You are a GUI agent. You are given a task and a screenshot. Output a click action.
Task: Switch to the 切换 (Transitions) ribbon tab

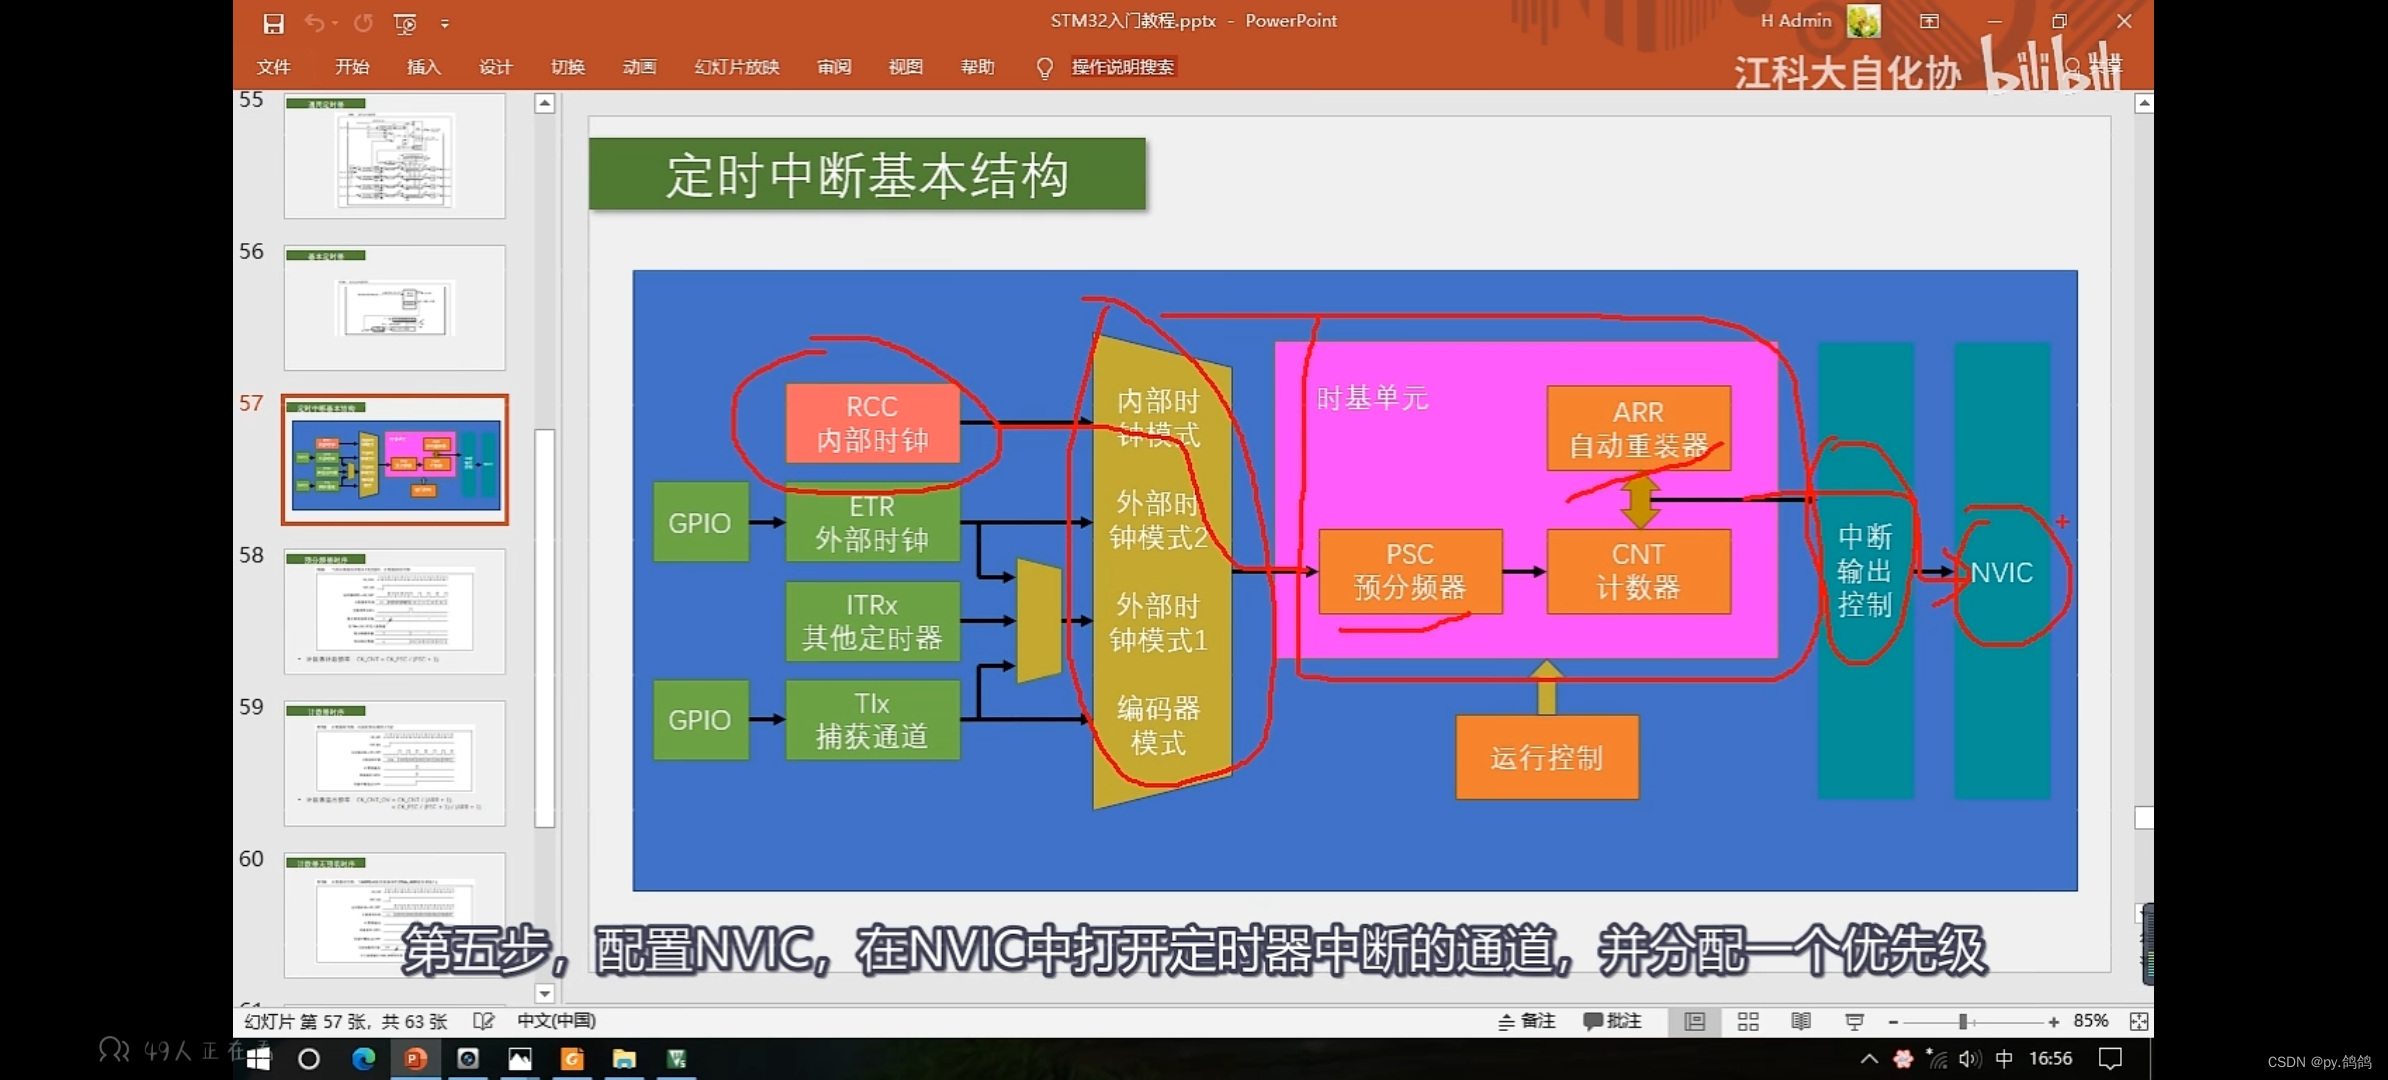568,67
